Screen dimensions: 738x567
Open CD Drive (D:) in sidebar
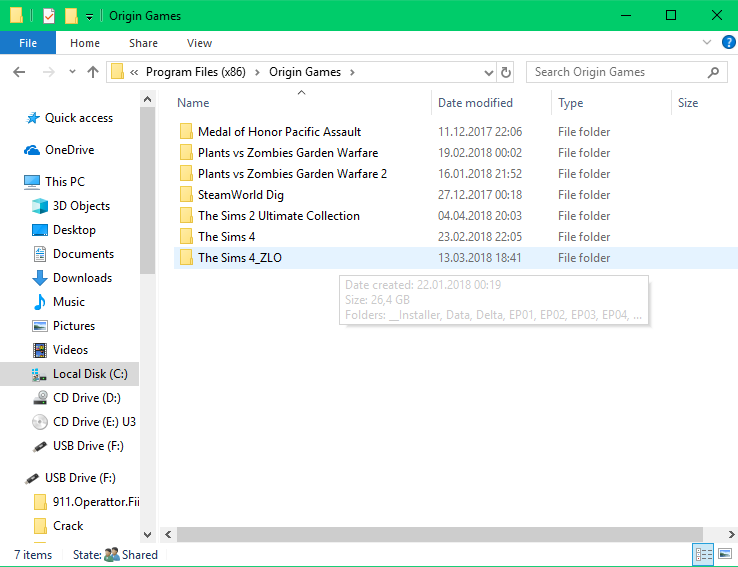[x=87, y=398]
